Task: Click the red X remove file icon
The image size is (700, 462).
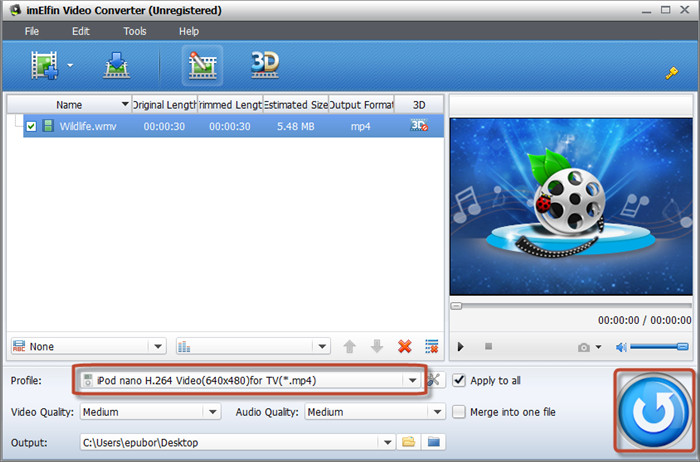Action: click(x=404, y=346)
